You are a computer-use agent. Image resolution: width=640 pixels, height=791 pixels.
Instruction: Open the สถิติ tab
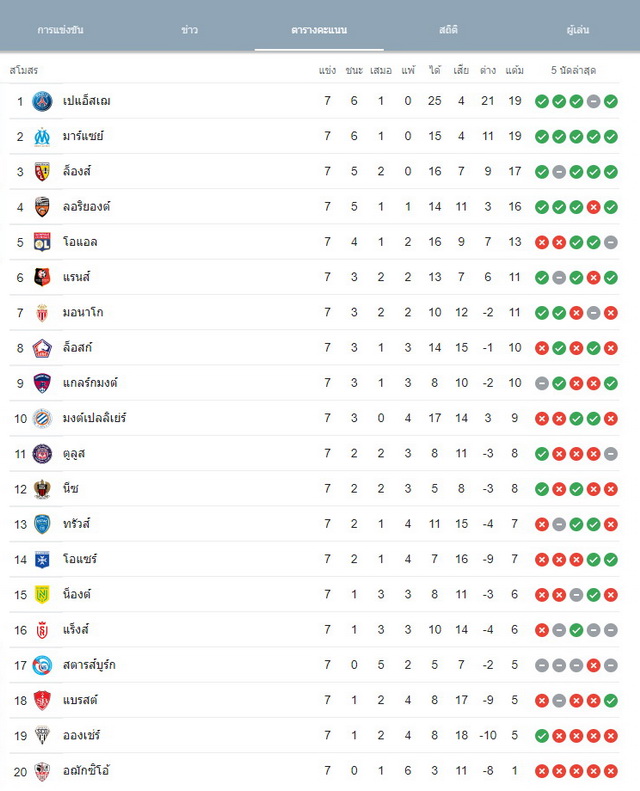click(x=448, y=30)
